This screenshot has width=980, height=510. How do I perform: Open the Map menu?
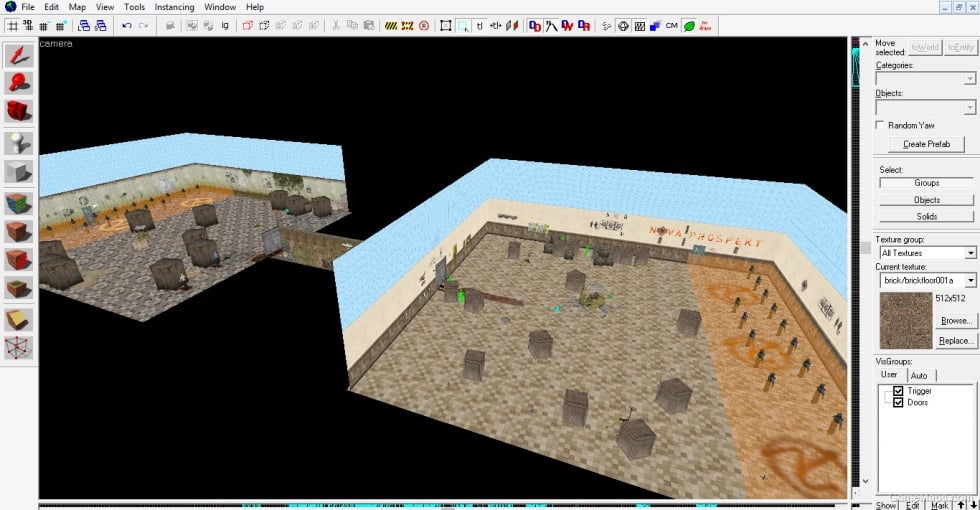[x=77, y=7]
